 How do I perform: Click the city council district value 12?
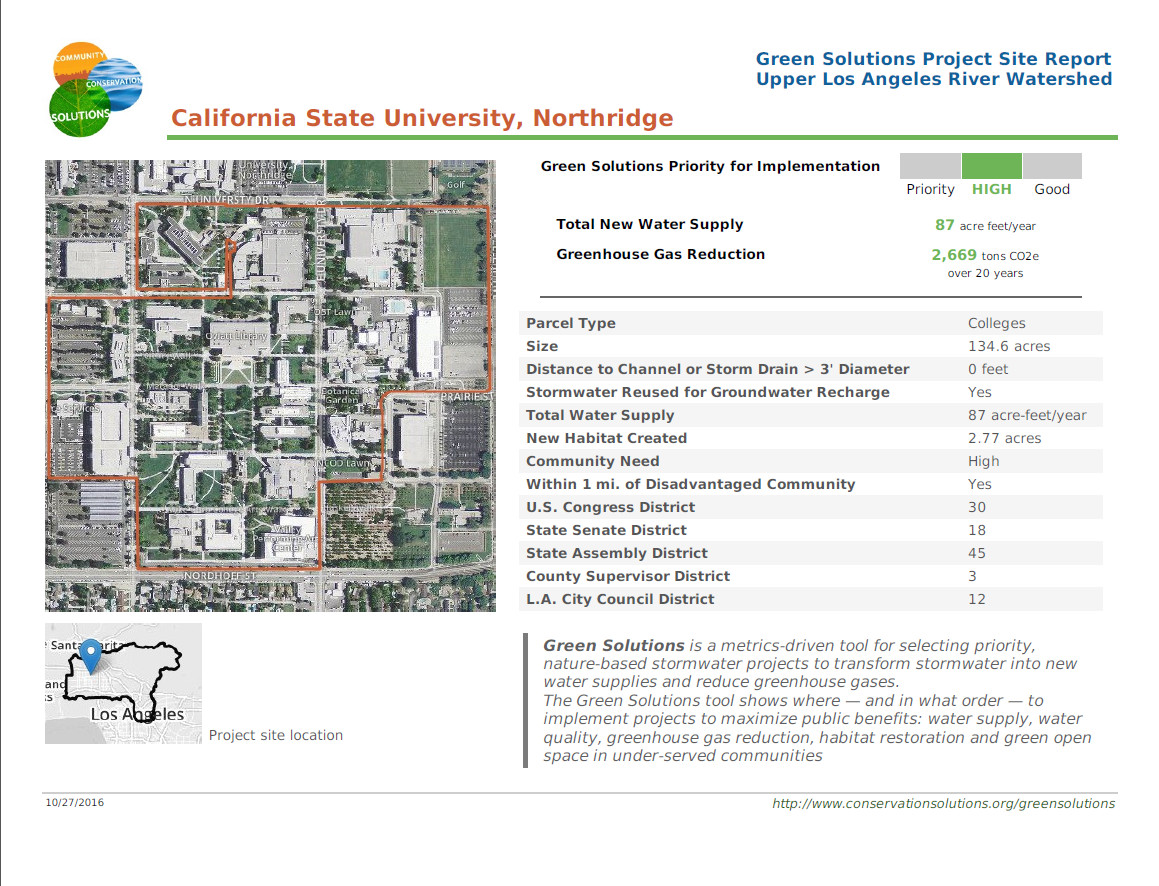(x=976, y=599)
